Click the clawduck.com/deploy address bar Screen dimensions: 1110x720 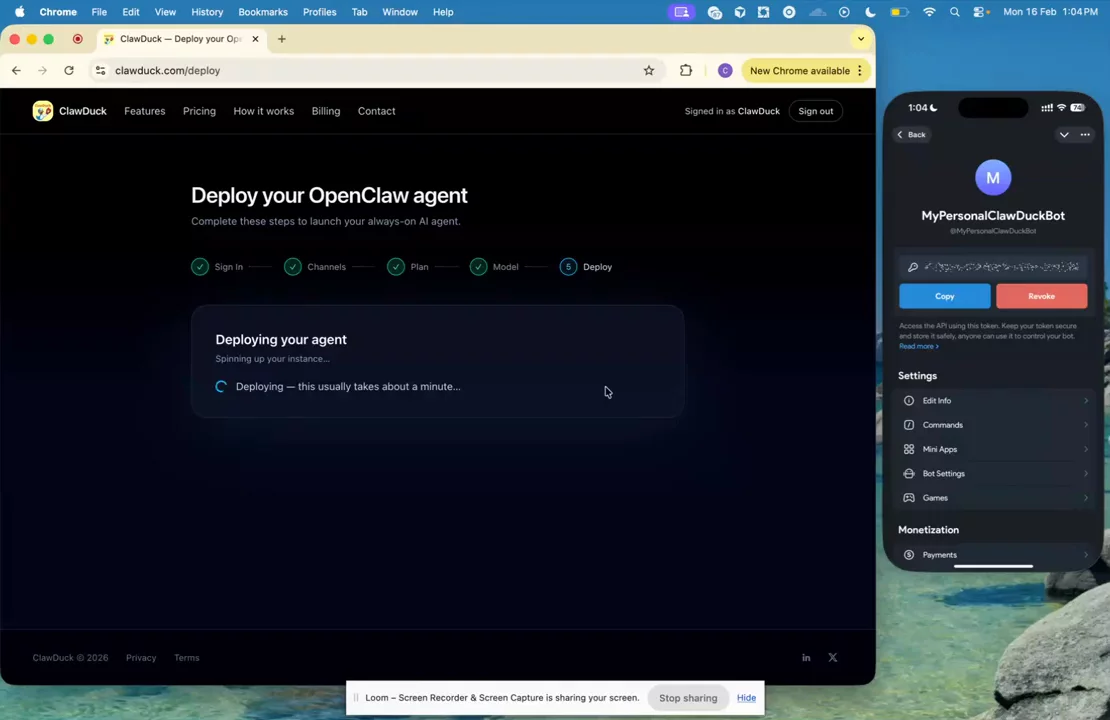(x=370, y=71)
